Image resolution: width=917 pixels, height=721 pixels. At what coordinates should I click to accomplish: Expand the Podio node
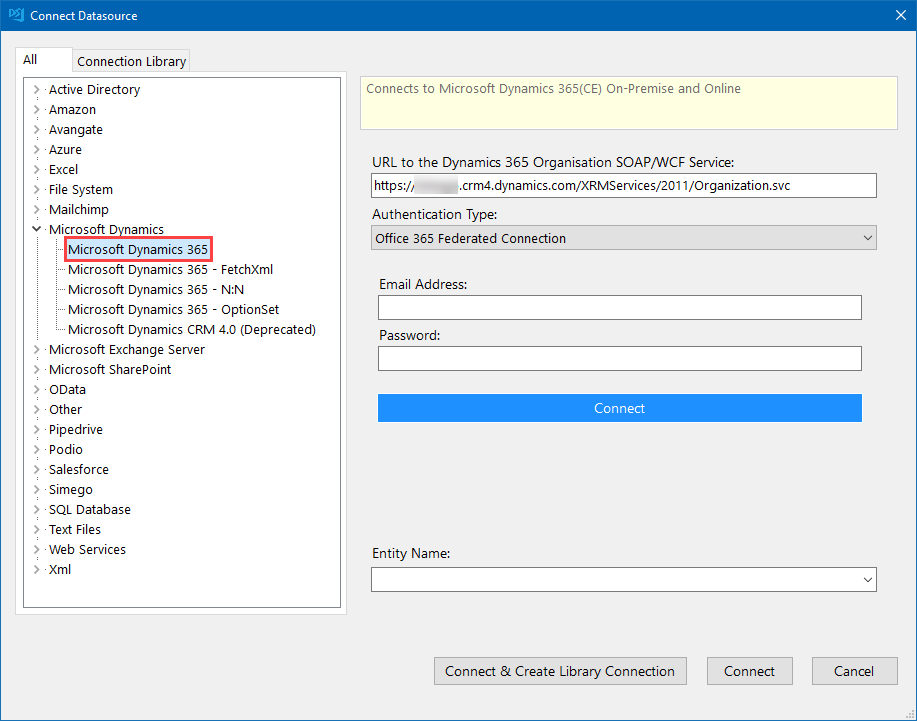[x=36, y=449]
